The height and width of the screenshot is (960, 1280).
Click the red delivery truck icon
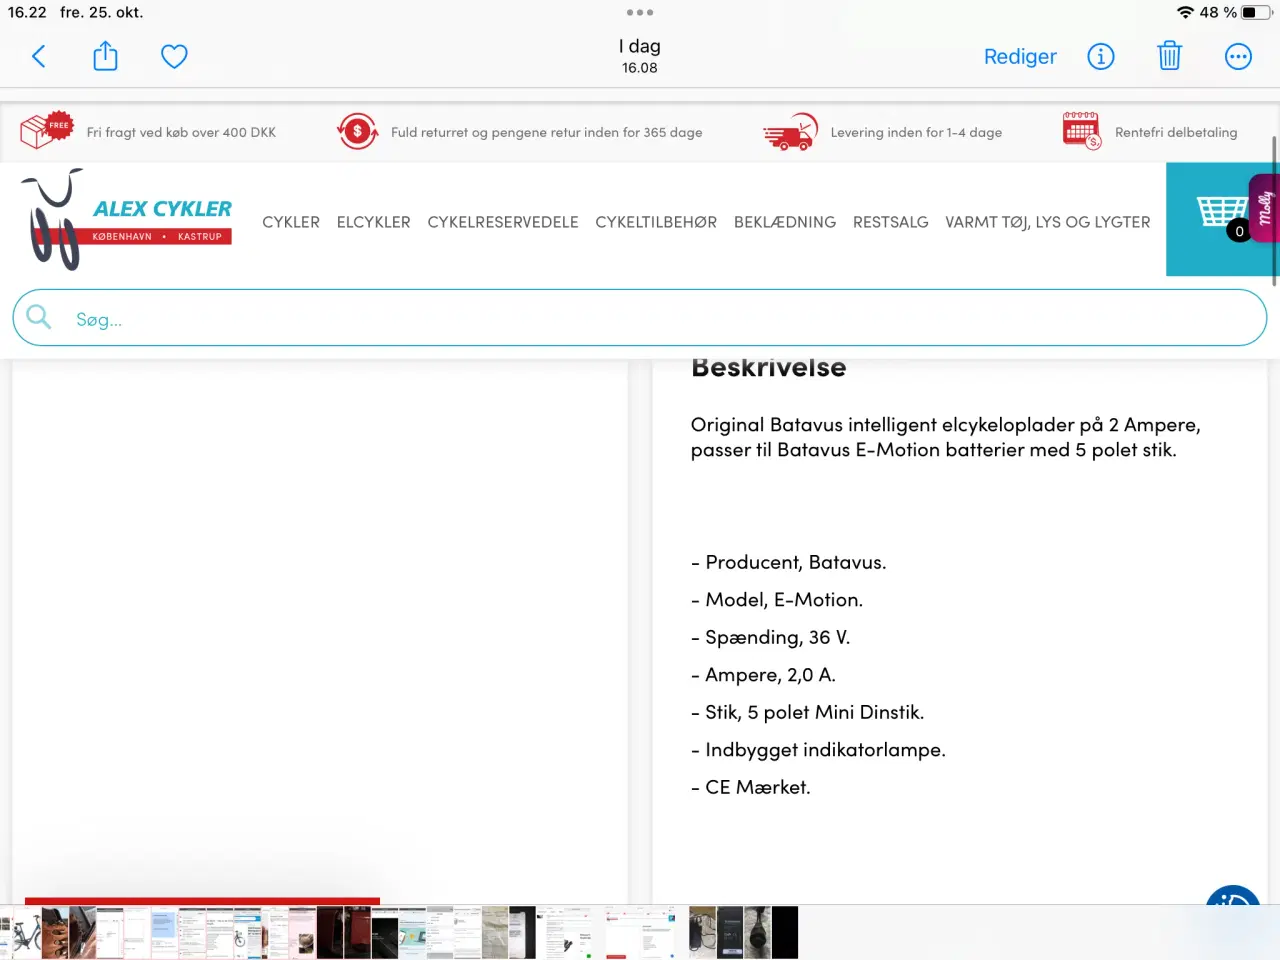tap(790, 132)
